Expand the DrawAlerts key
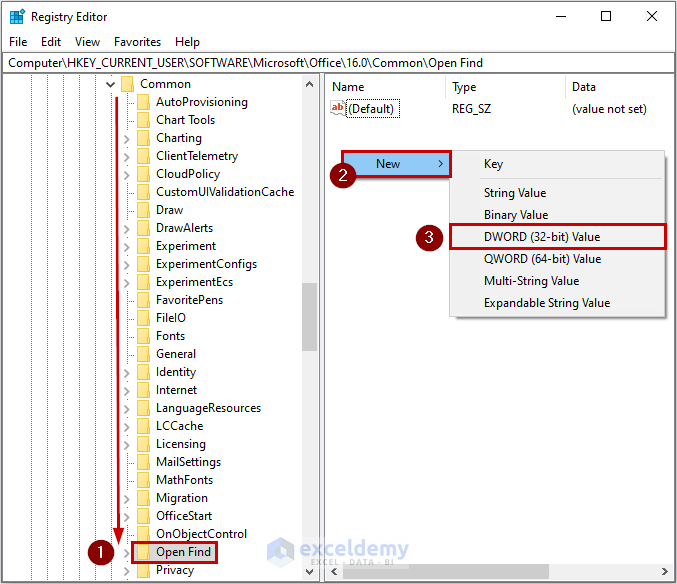This screenshot has height=584, width=677. coord(127,229)
